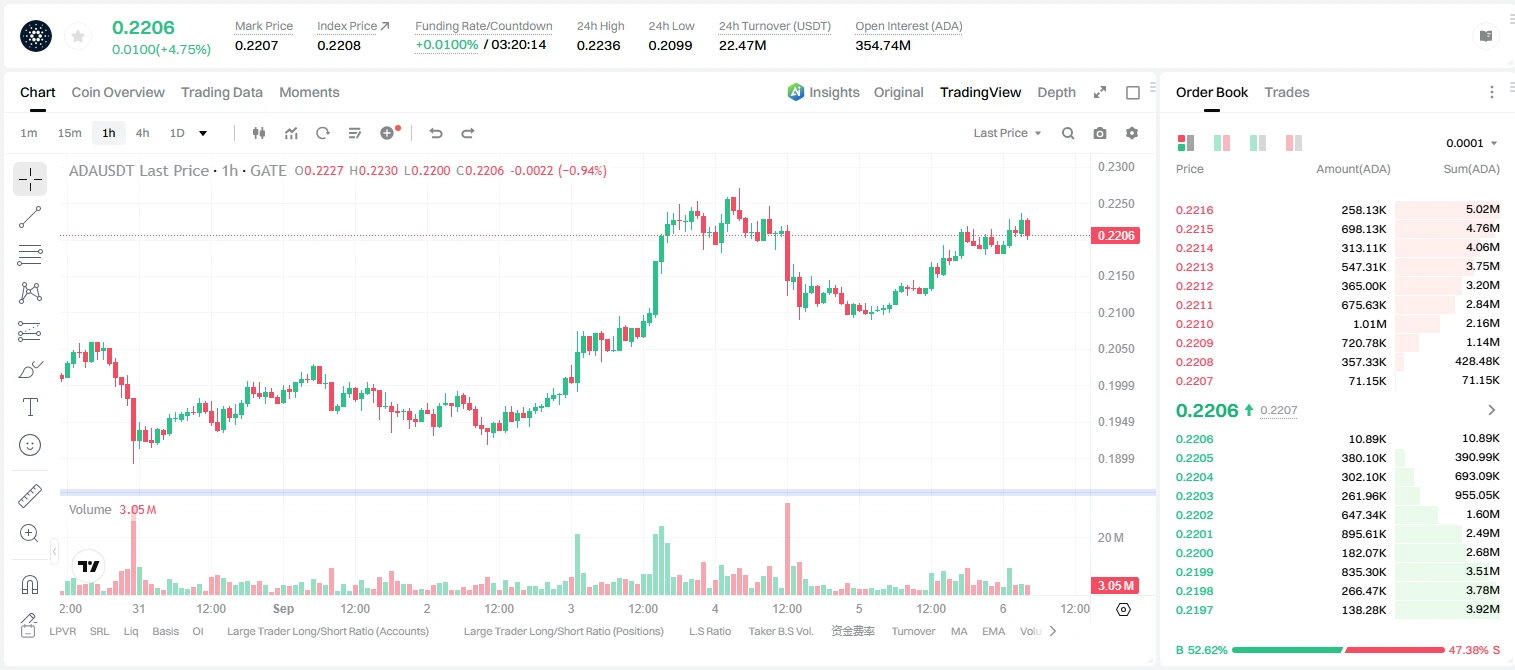Show only buy orders in order book
The image size is (1515, 670).
[x=1258, y=143]
